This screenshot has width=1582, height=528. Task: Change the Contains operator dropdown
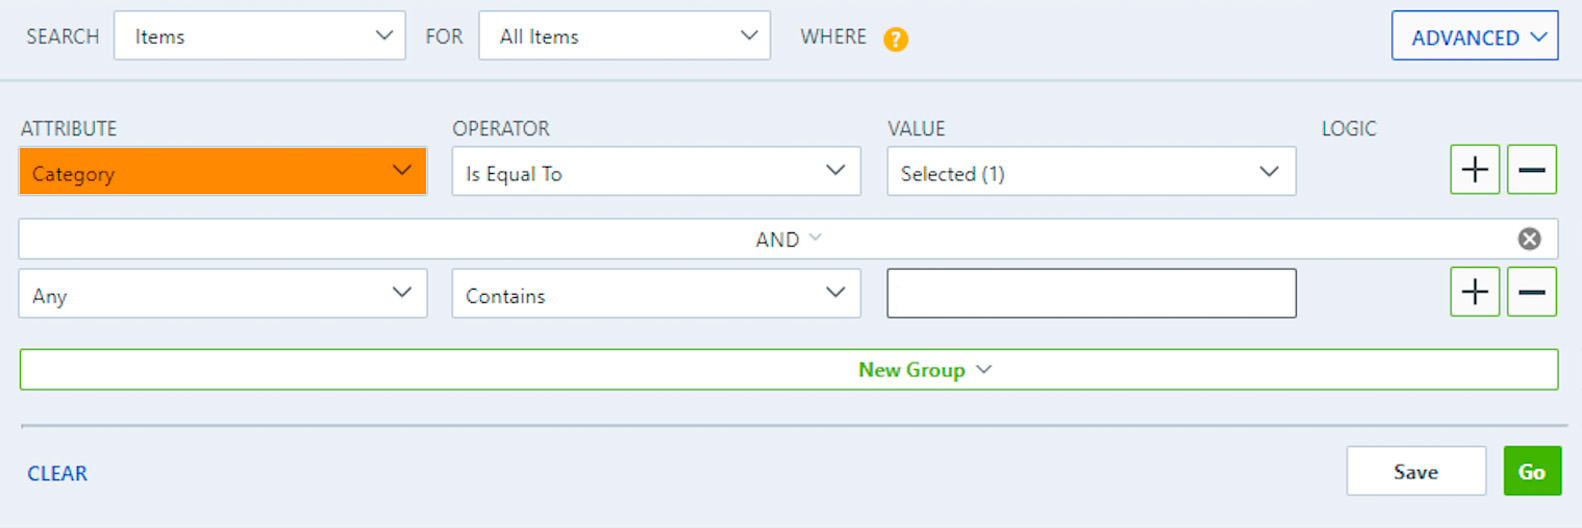coord(656,293)
